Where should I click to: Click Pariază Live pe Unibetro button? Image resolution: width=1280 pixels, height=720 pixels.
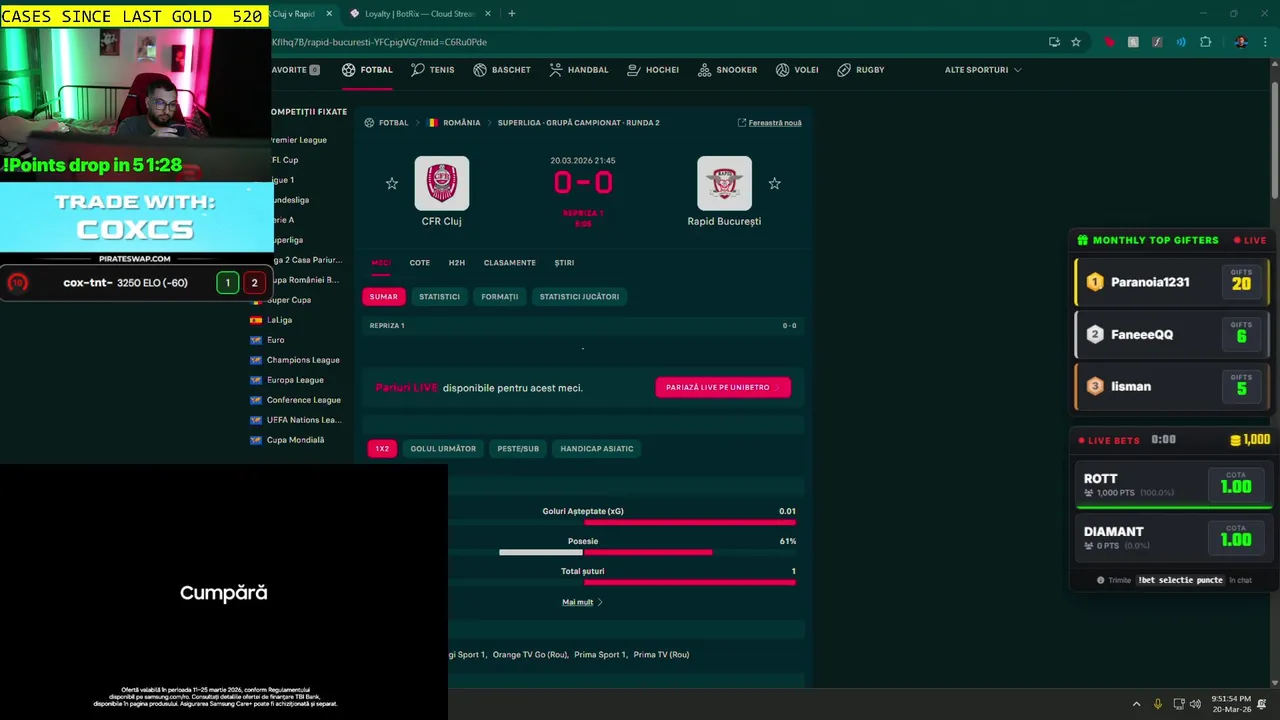pos(723,387)
